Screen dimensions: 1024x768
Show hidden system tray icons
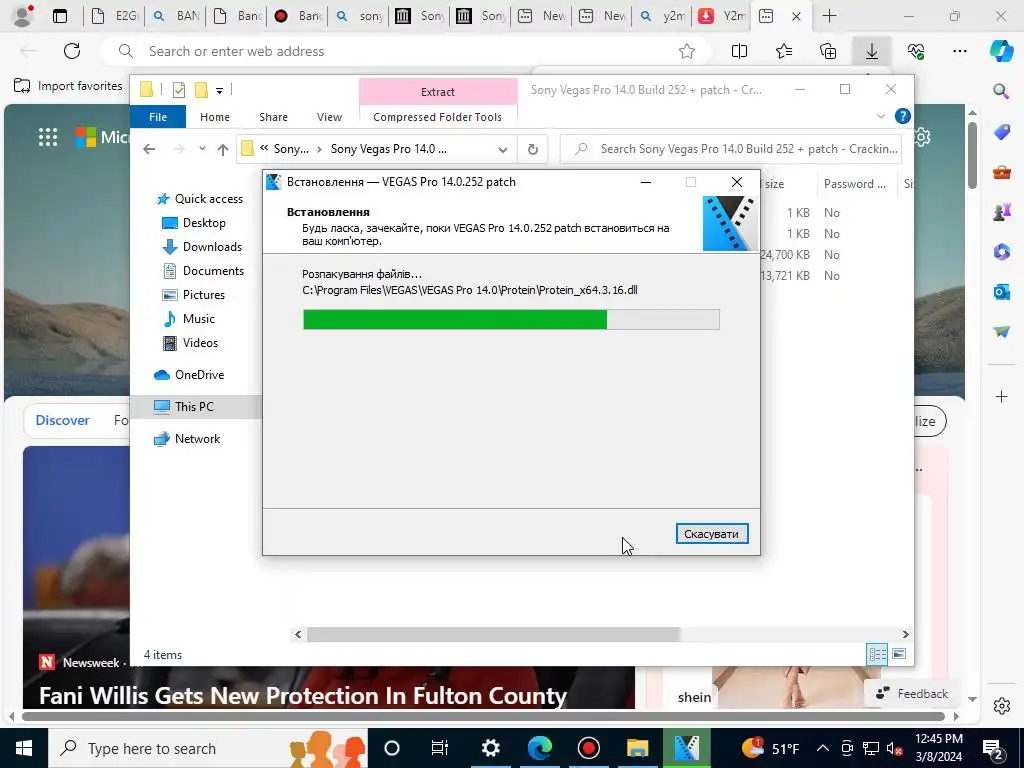823,748
